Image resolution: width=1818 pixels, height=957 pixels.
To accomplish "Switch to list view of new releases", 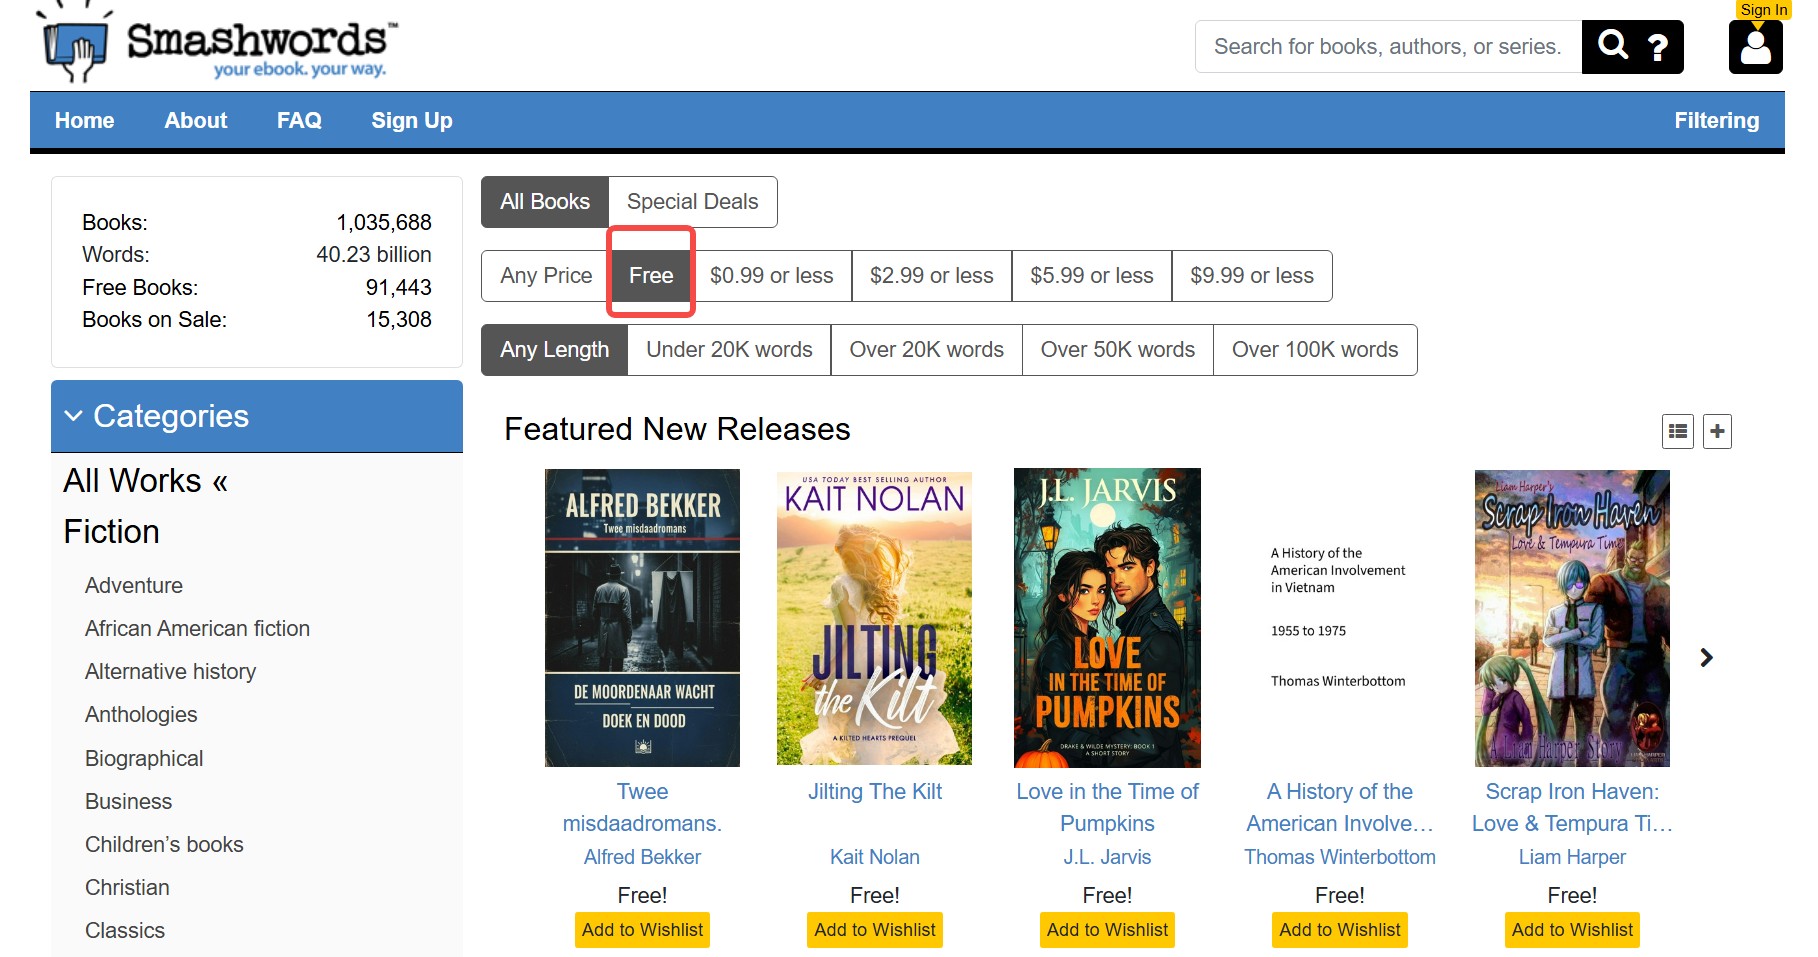I will click(x=1677, y=431).
